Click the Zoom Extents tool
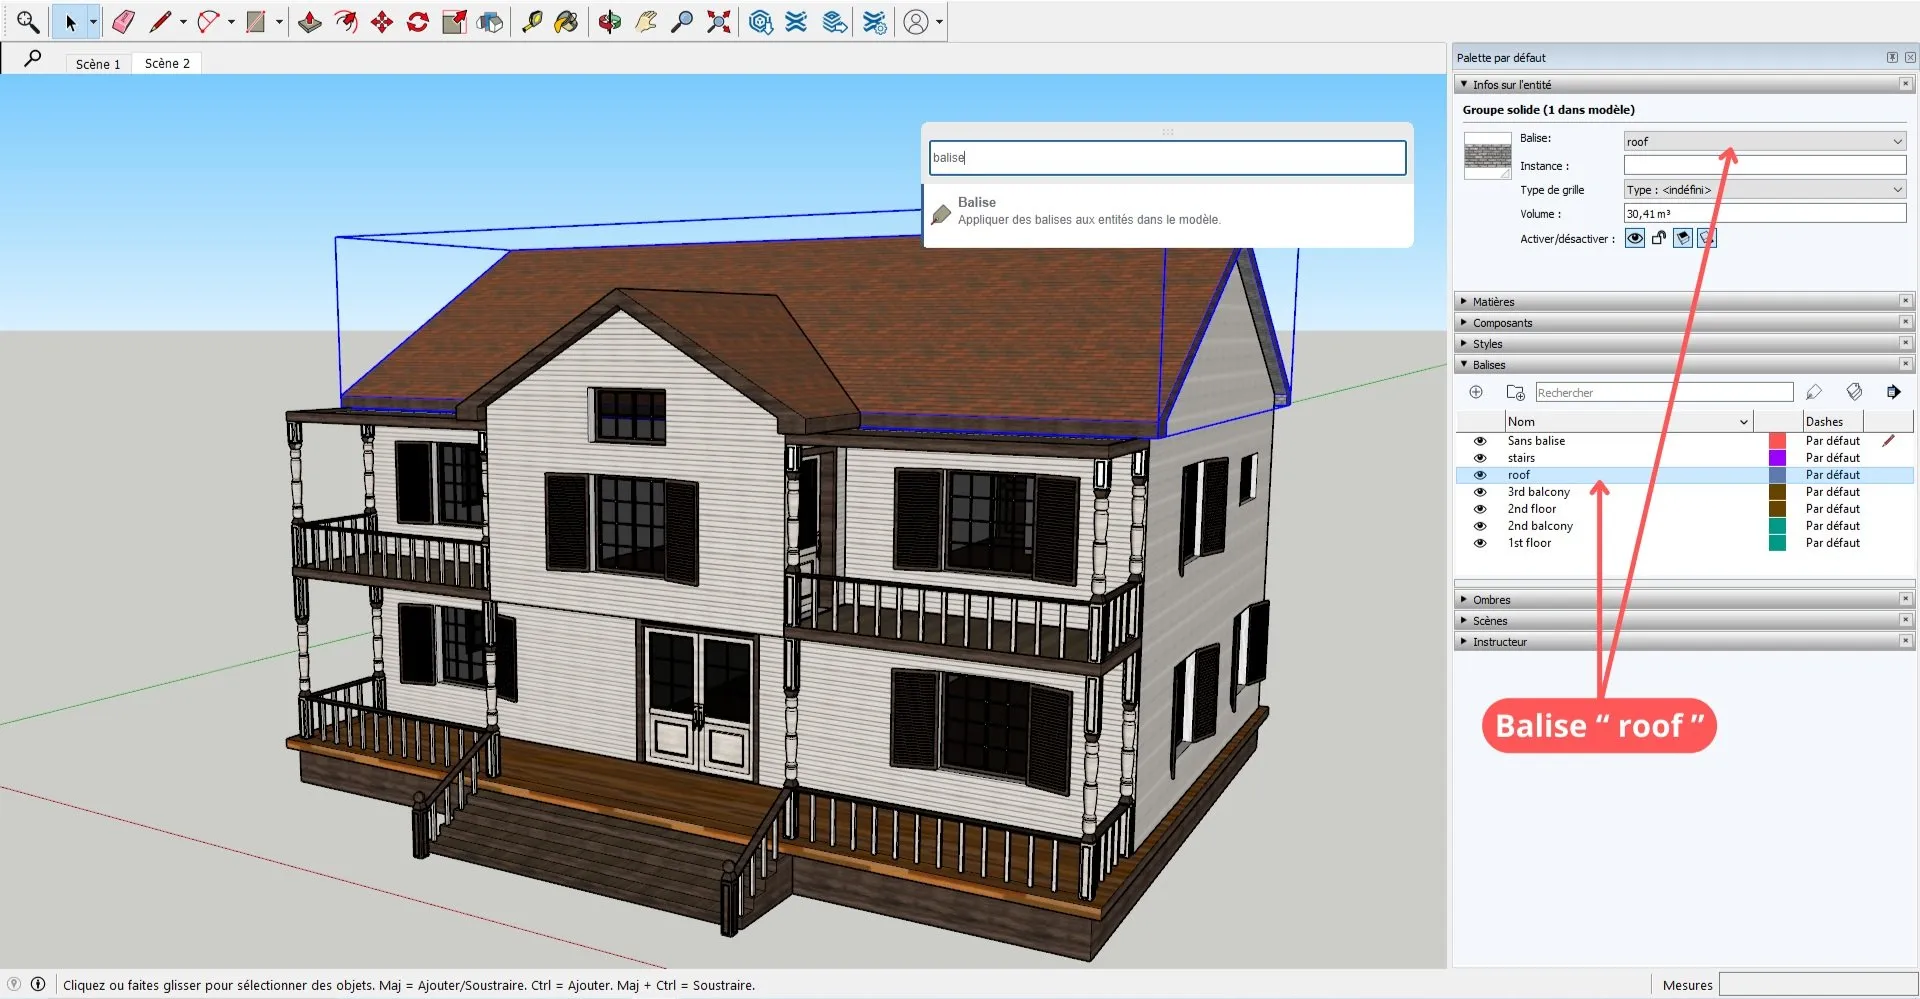The width and height of the screenshot is (1920, 999). (x=718, y=22)
